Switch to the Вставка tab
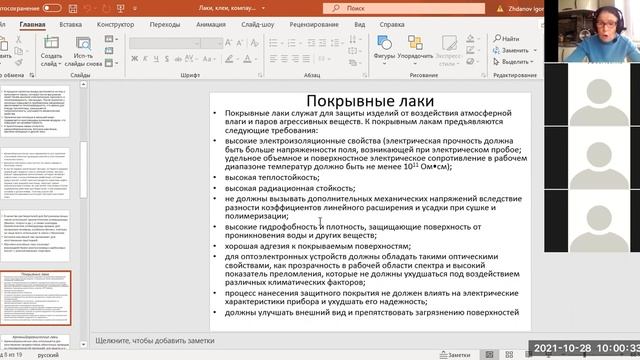The image size is (640, 360). (70, 24)
